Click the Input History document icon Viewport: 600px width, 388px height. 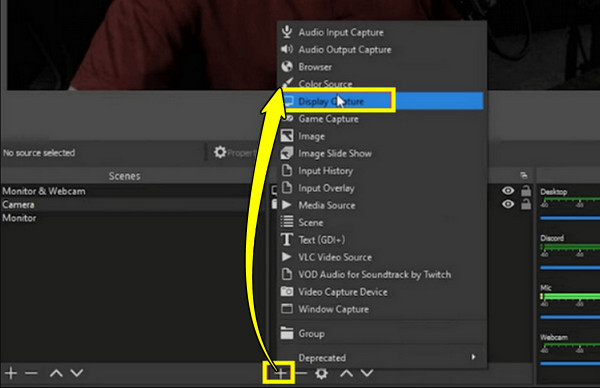point(287,170)
